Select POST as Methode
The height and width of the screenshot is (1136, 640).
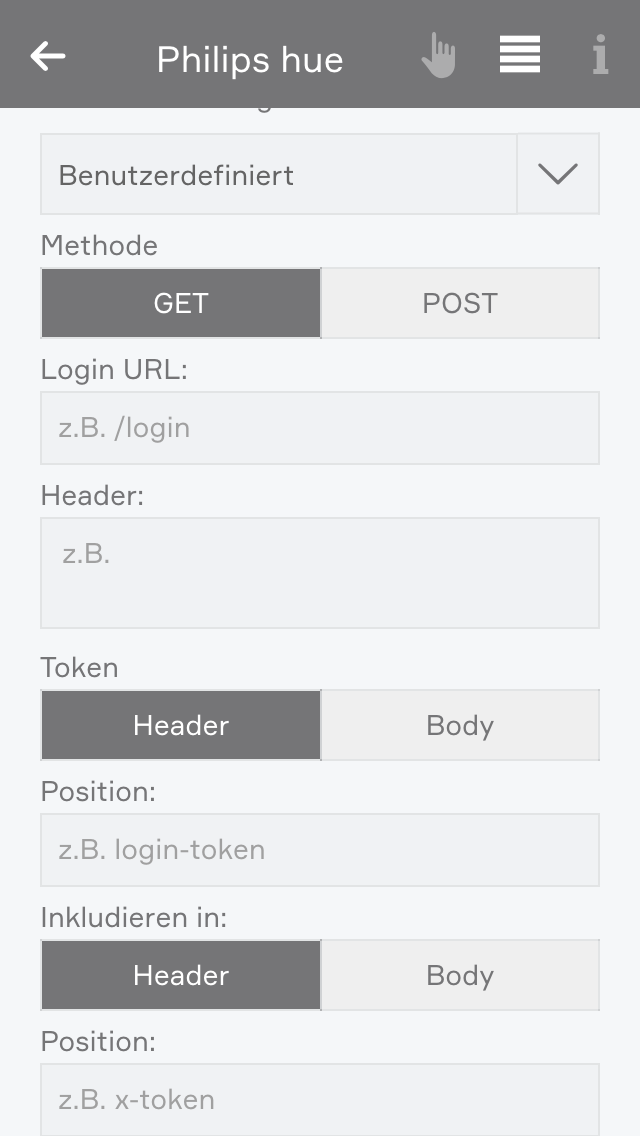point(460,303)
